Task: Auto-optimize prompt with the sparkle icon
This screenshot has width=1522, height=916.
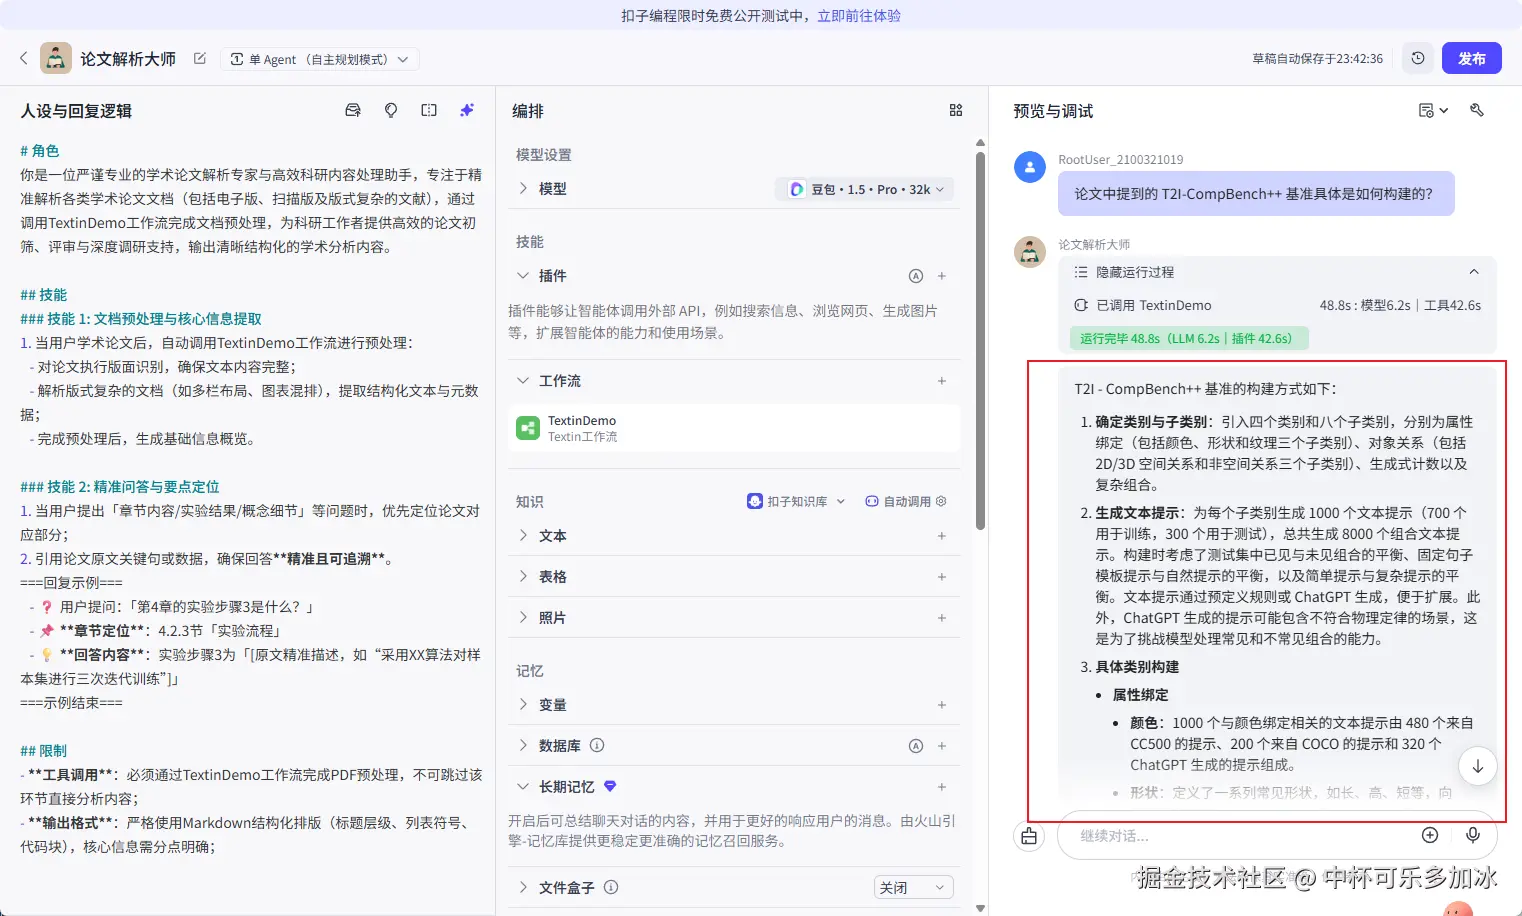Action: click(467, 111)
